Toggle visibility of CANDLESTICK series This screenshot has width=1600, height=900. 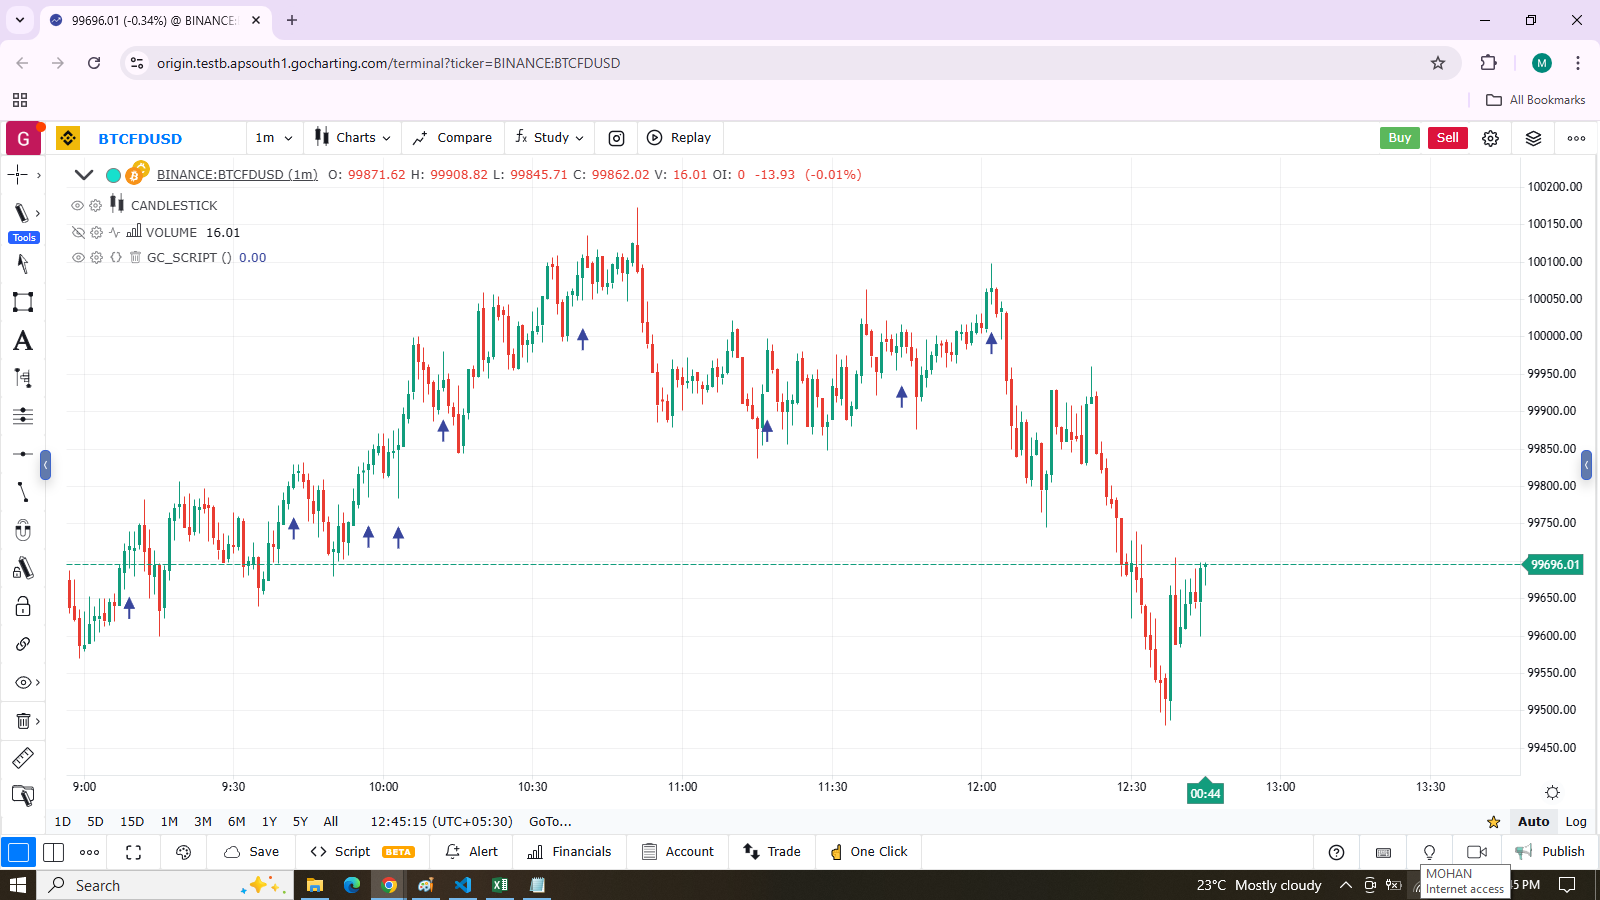click(x=77, y=205)
